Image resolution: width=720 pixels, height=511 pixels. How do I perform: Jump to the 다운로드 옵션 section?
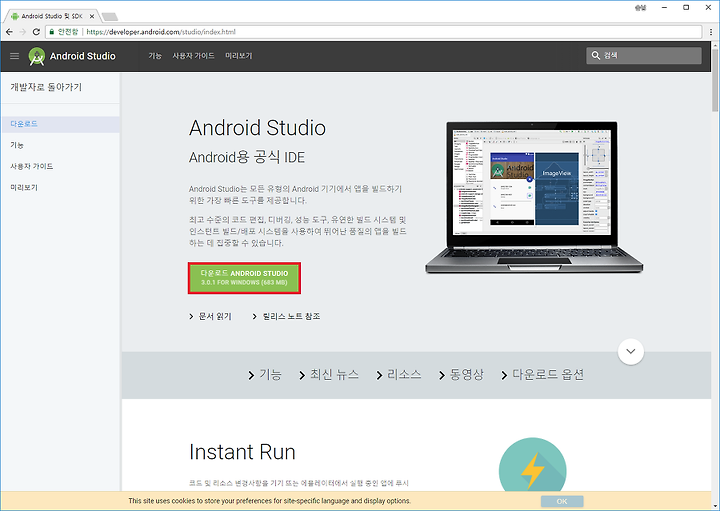[542, 375]
